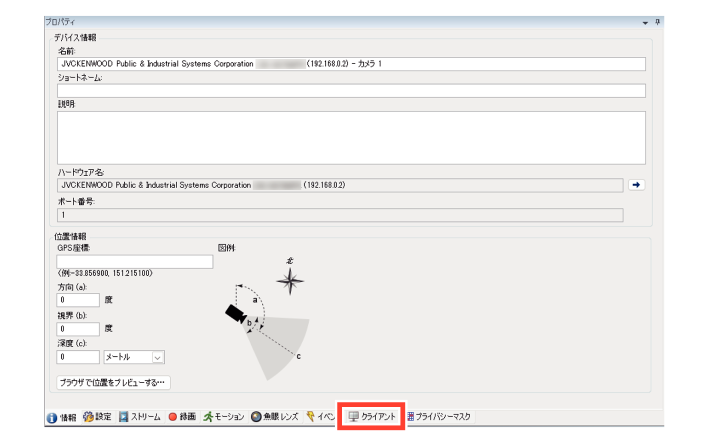Open the プロパティ panel dropdown arrow
The image size is (708, 443).
tap(645, 23)
